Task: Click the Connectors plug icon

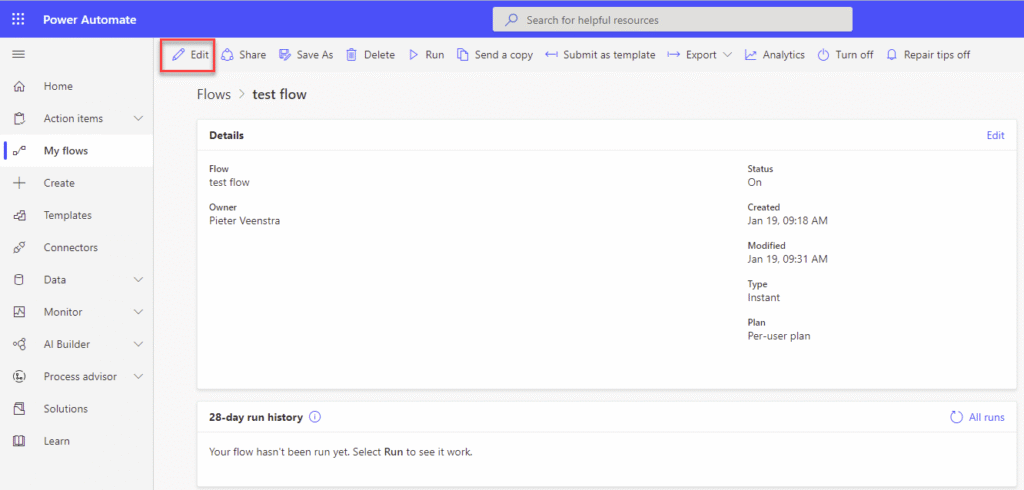Action: pos(19,248)
